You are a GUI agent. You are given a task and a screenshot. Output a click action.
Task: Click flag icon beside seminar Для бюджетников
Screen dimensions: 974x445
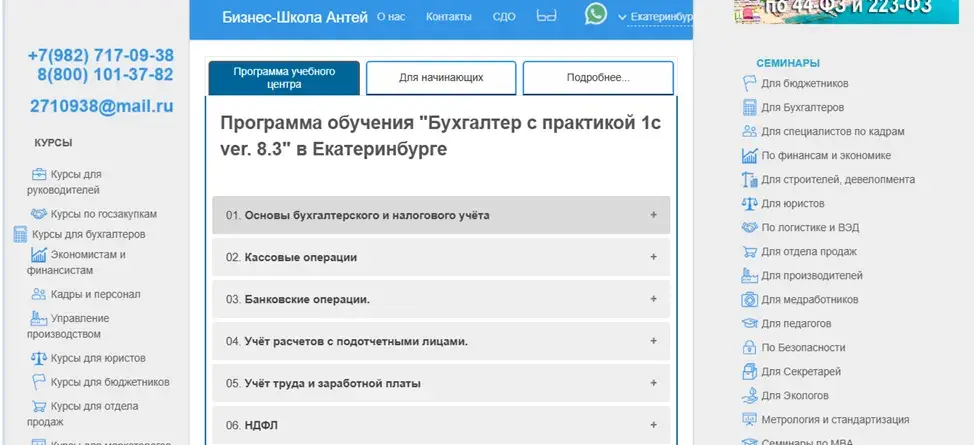pyautogui.click(x=750, y=83)
